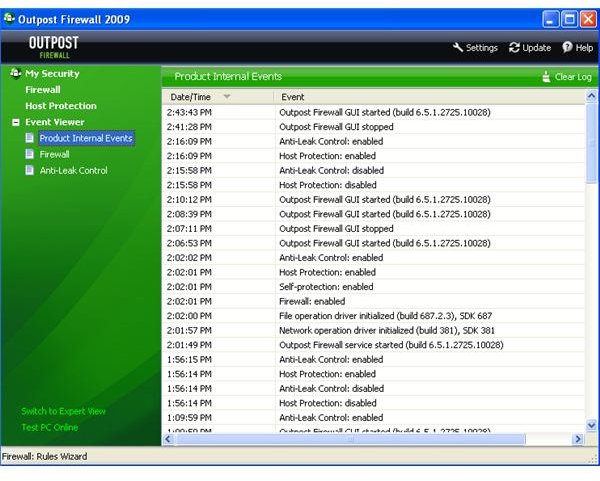Screen dimensions: 600x481
Task: Select the 2:07:11 PM GUI stopped row
Action: click(x=373, y=228)
